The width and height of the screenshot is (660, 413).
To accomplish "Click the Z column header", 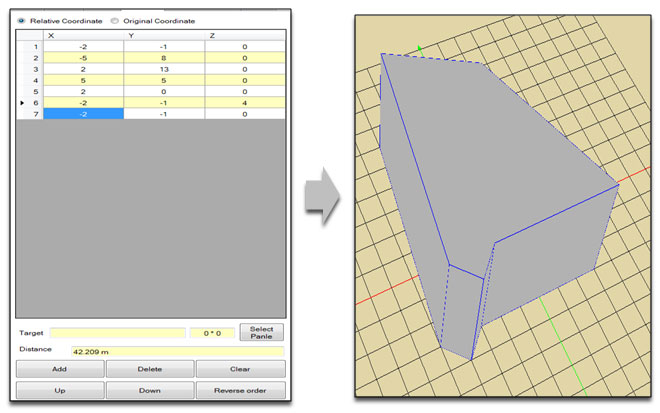I will point(245,35).
